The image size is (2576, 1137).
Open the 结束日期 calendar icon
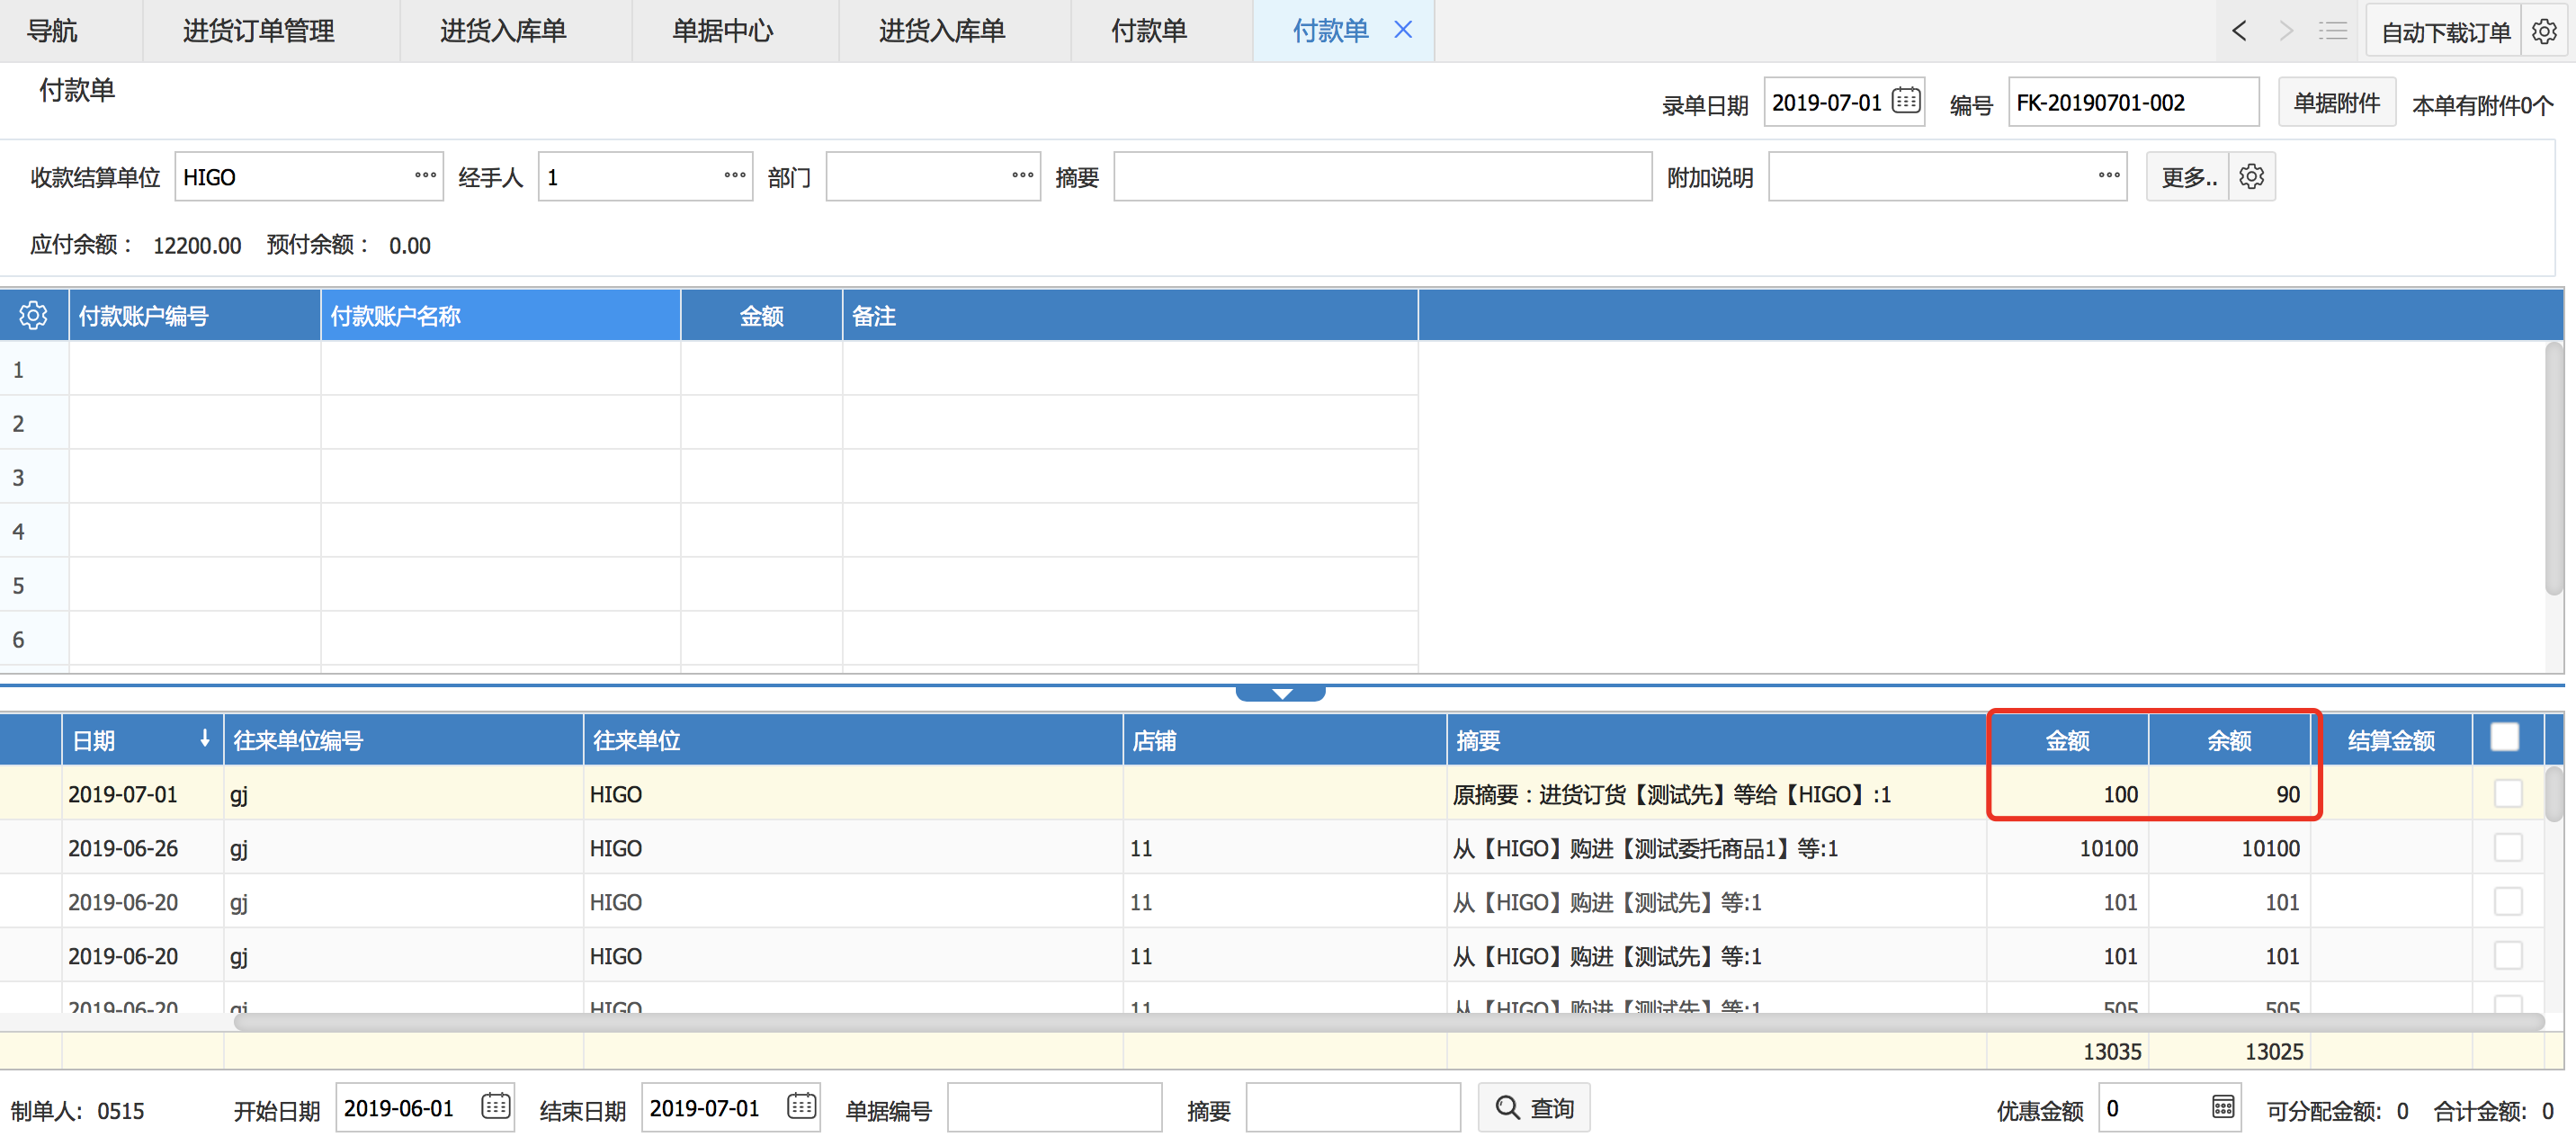coord(801,1106)
